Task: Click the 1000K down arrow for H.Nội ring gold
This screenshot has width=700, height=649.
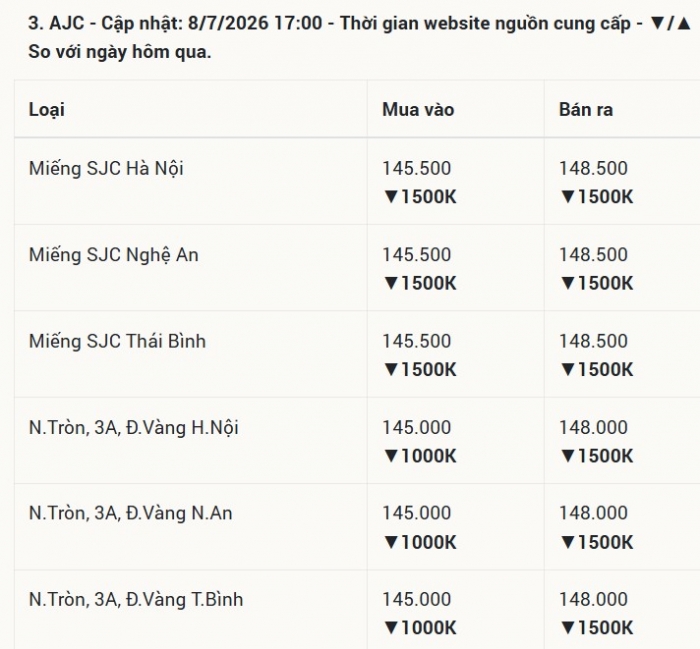Action: [391, 456]
